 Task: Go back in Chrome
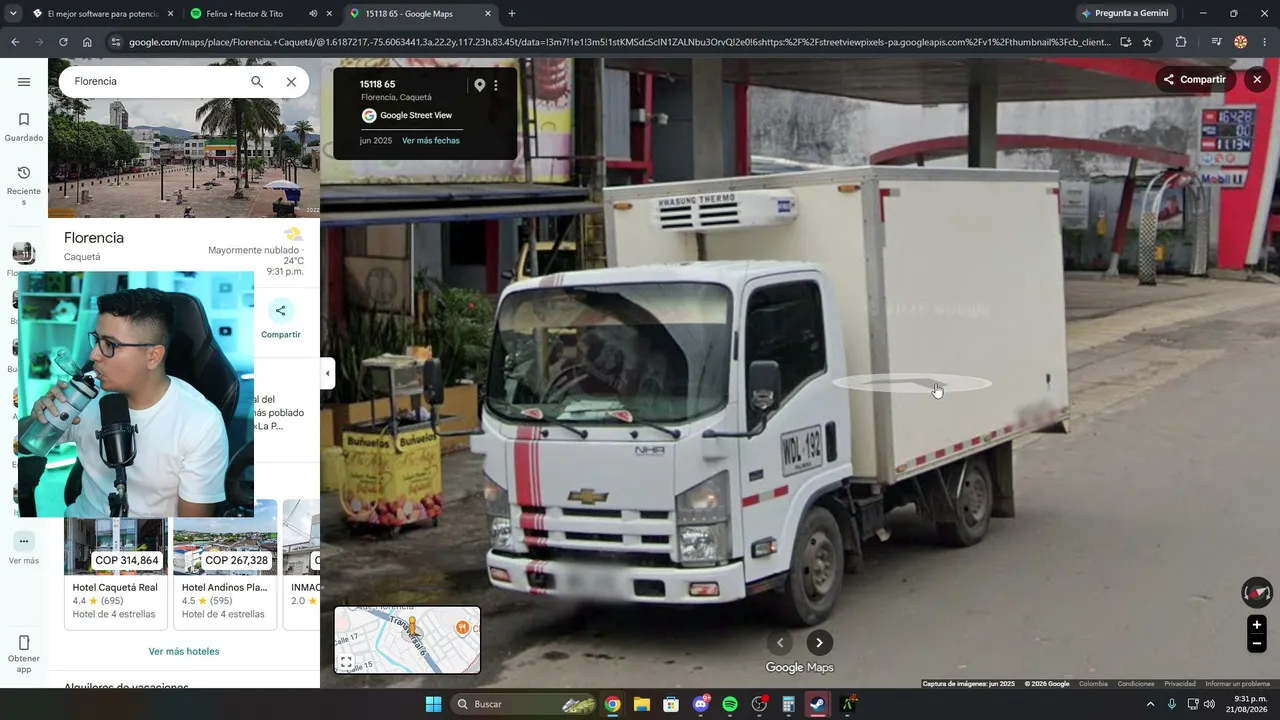[x=15, y=42]
